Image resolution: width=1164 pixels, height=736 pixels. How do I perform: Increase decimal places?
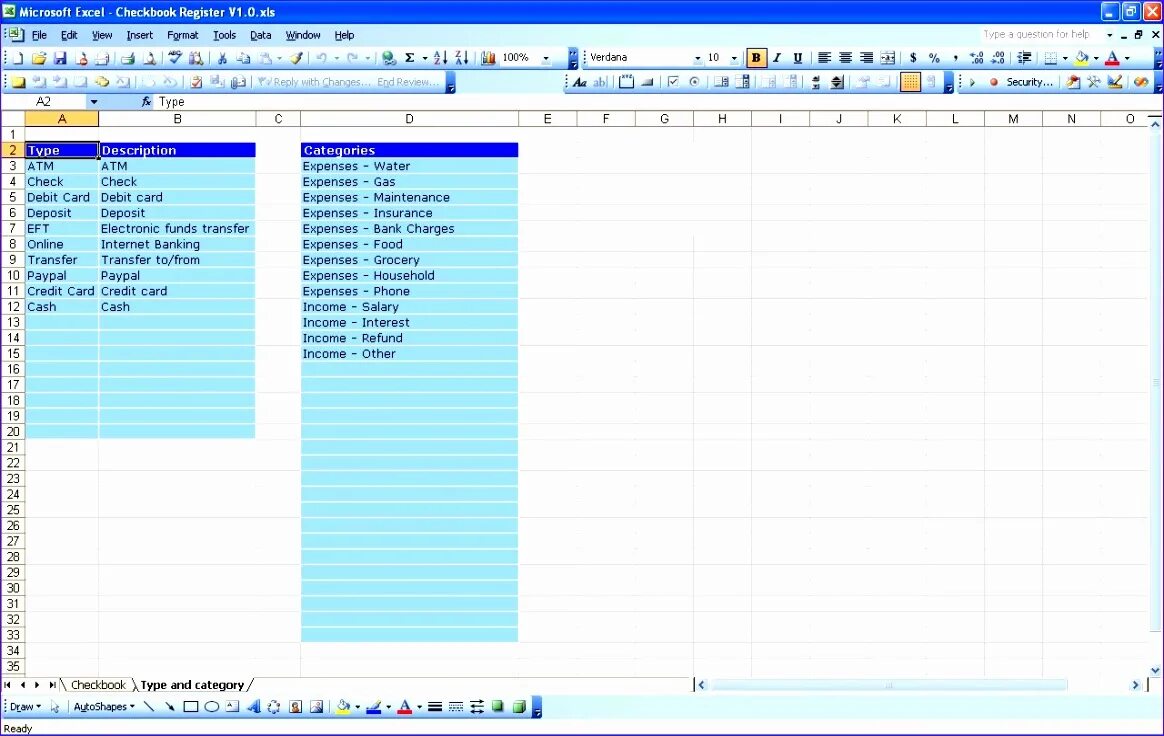(977, 58)
